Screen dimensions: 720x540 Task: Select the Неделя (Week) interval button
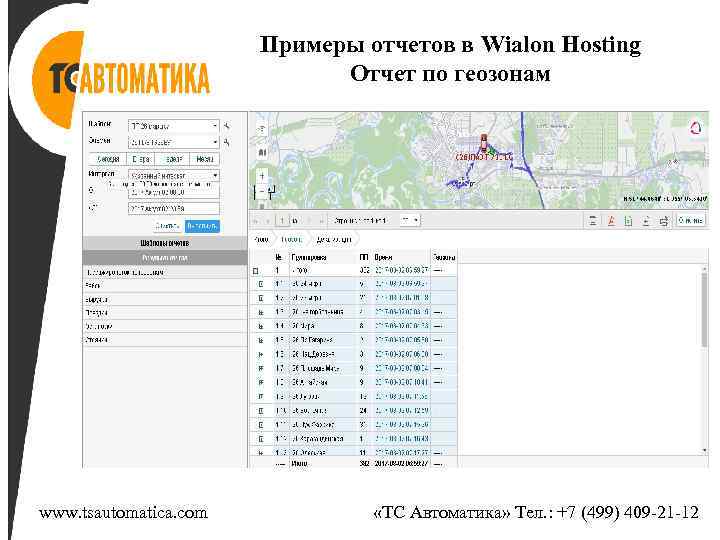pyautogui.click(x=173, y=159)
